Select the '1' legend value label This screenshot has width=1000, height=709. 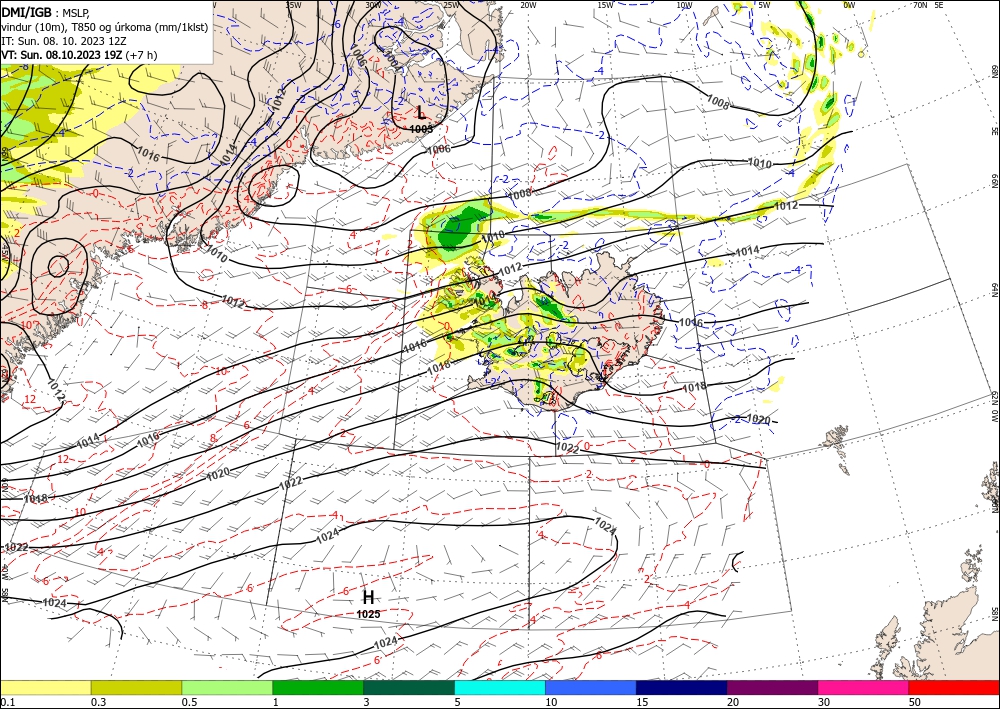276,702
